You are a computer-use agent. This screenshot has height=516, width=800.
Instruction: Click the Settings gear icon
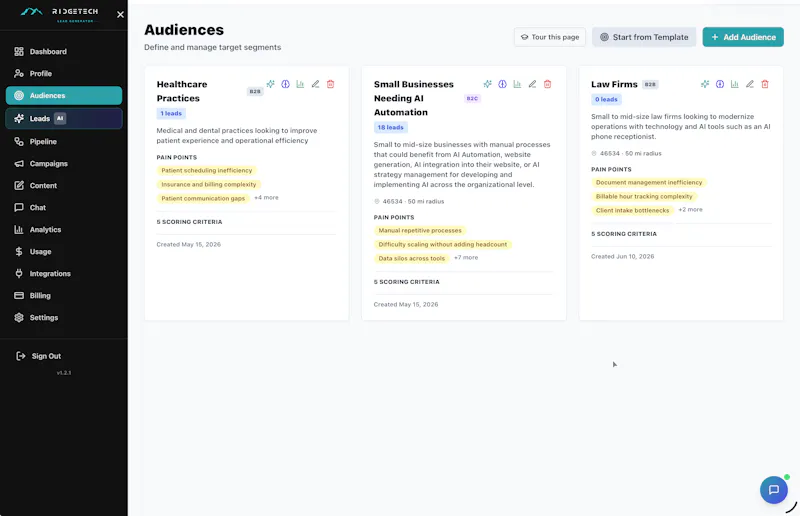click(19, 317)
